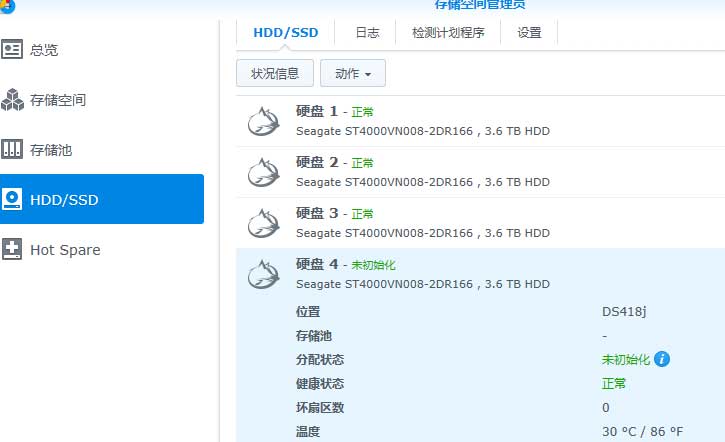Click the 状况信息 button
725x442 pixels.
(275, 73)
